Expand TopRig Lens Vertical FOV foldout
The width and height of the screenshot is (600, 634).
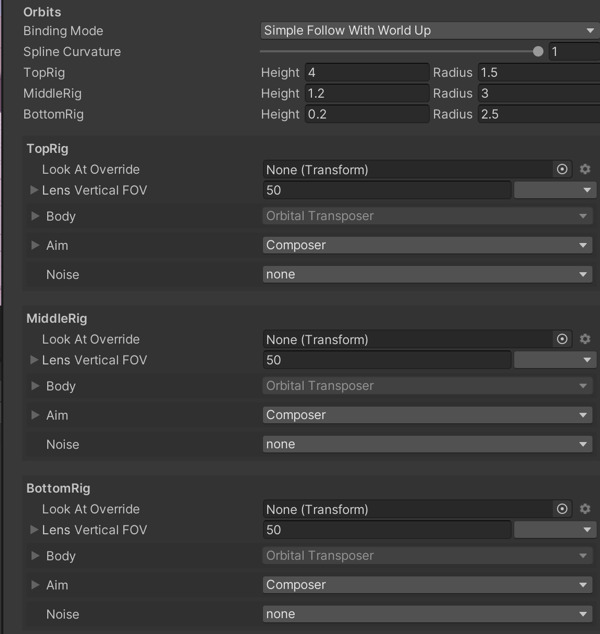click(x=35, y=191)
